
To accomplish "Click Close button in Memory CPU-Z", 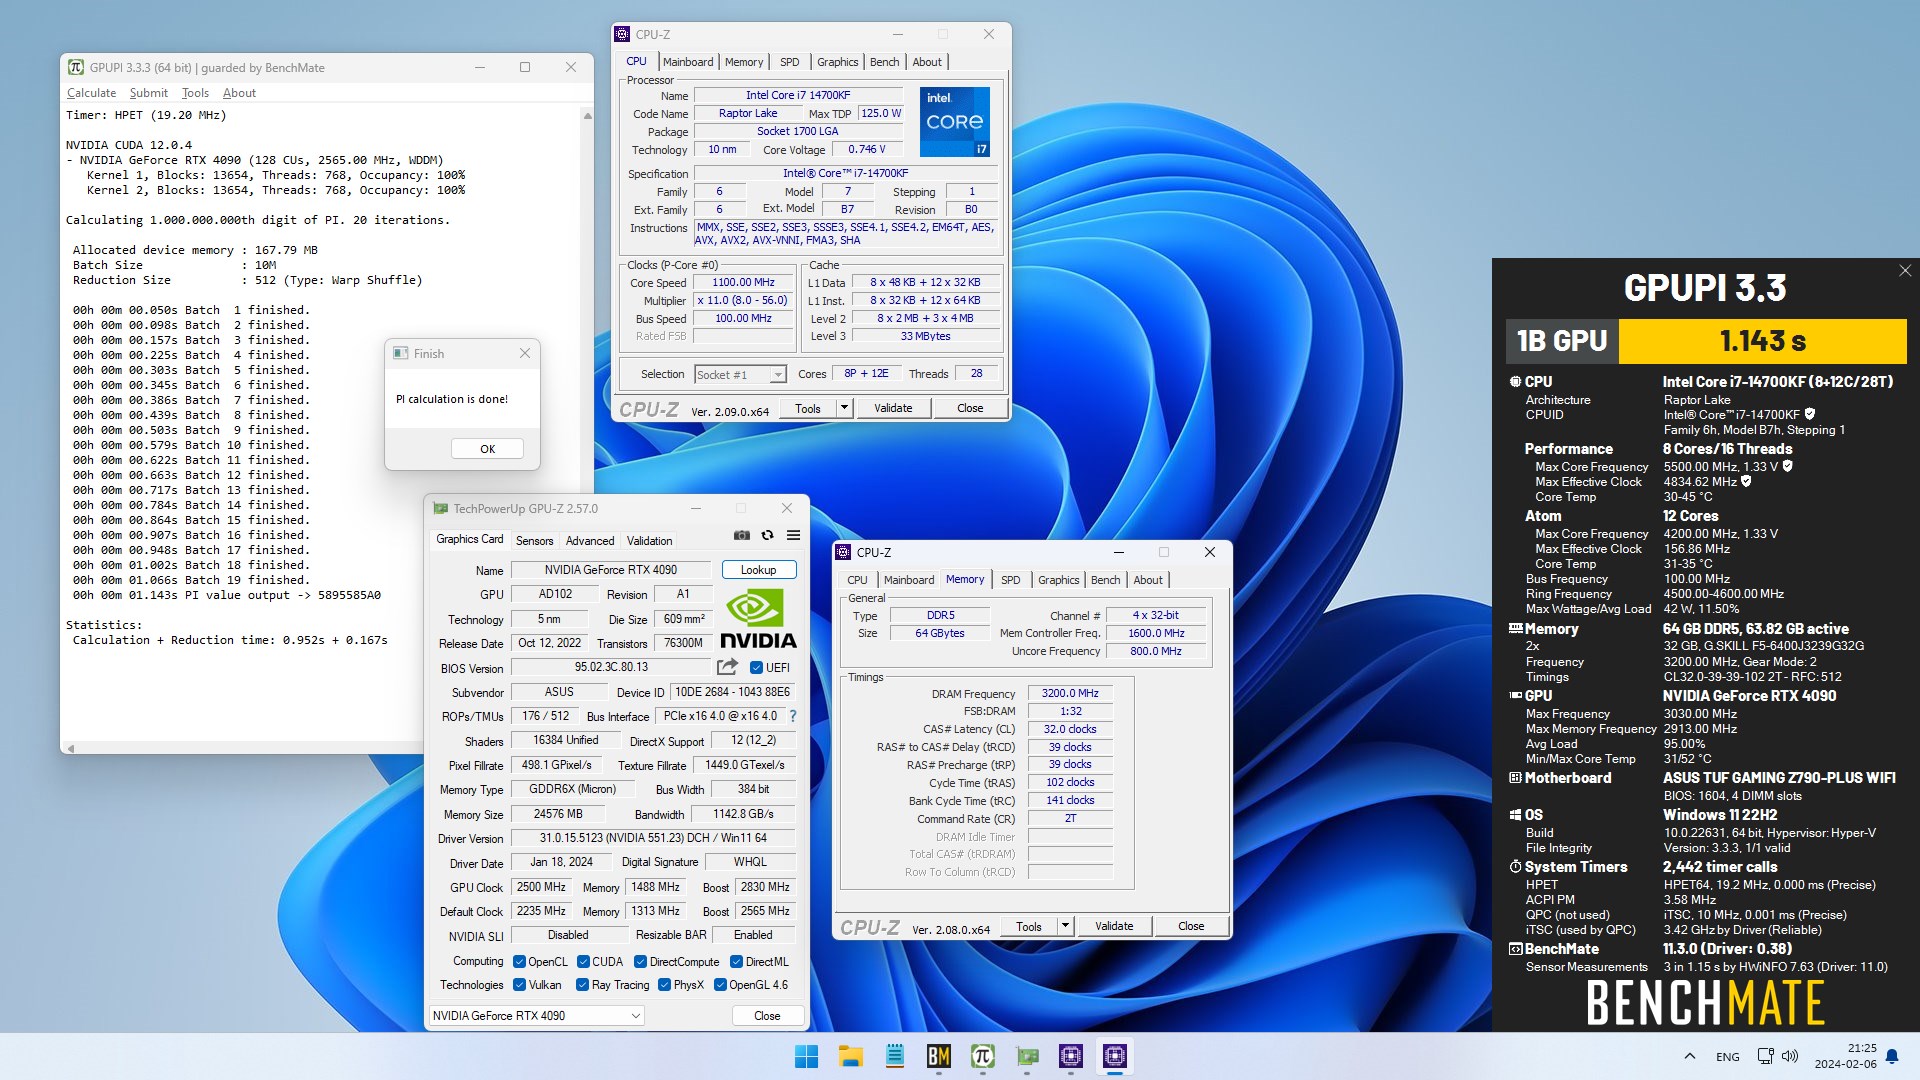I will point(1191,926).
